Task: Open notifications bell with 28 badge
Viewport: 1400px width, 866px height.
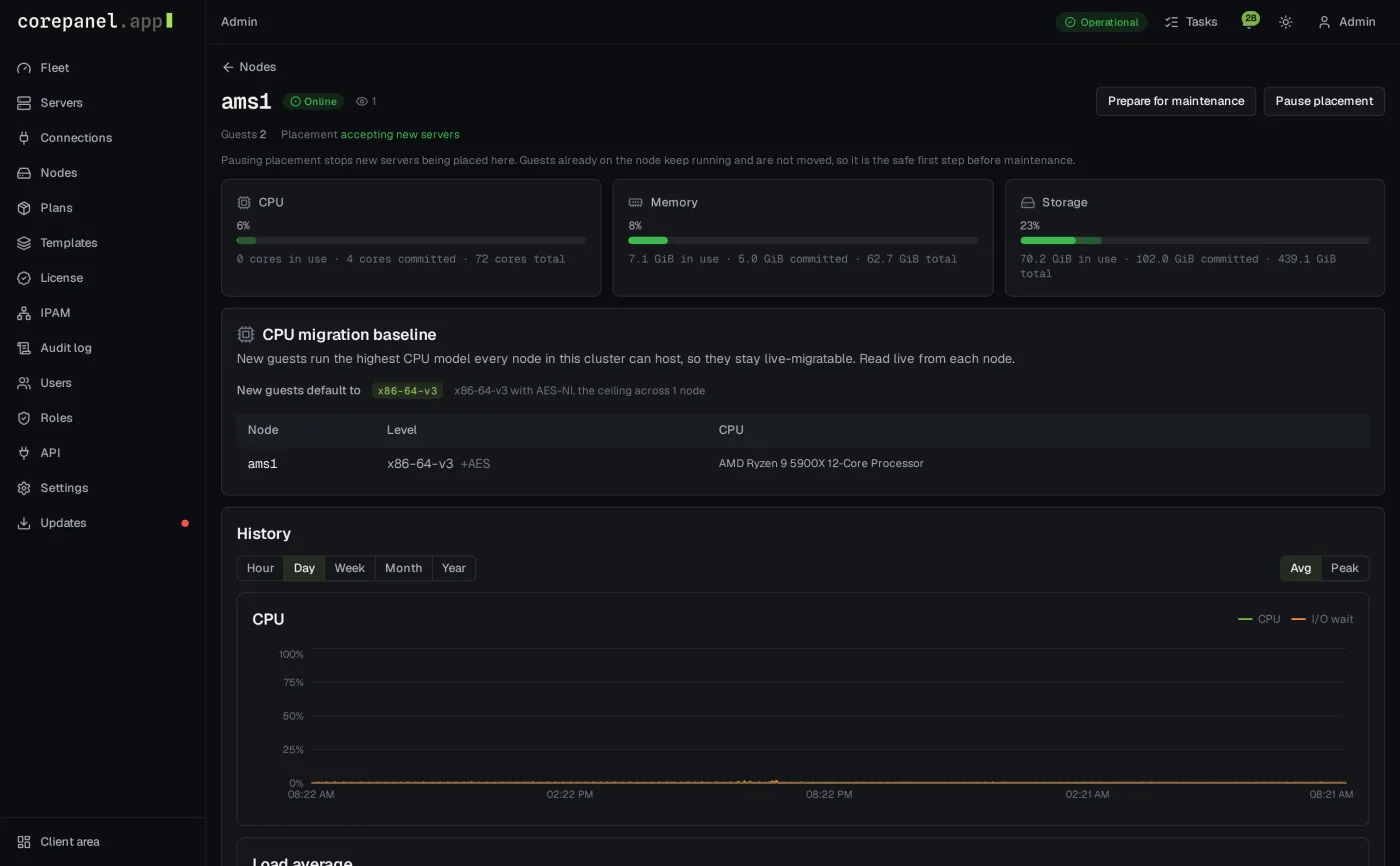Action: tap(1249, 21)
